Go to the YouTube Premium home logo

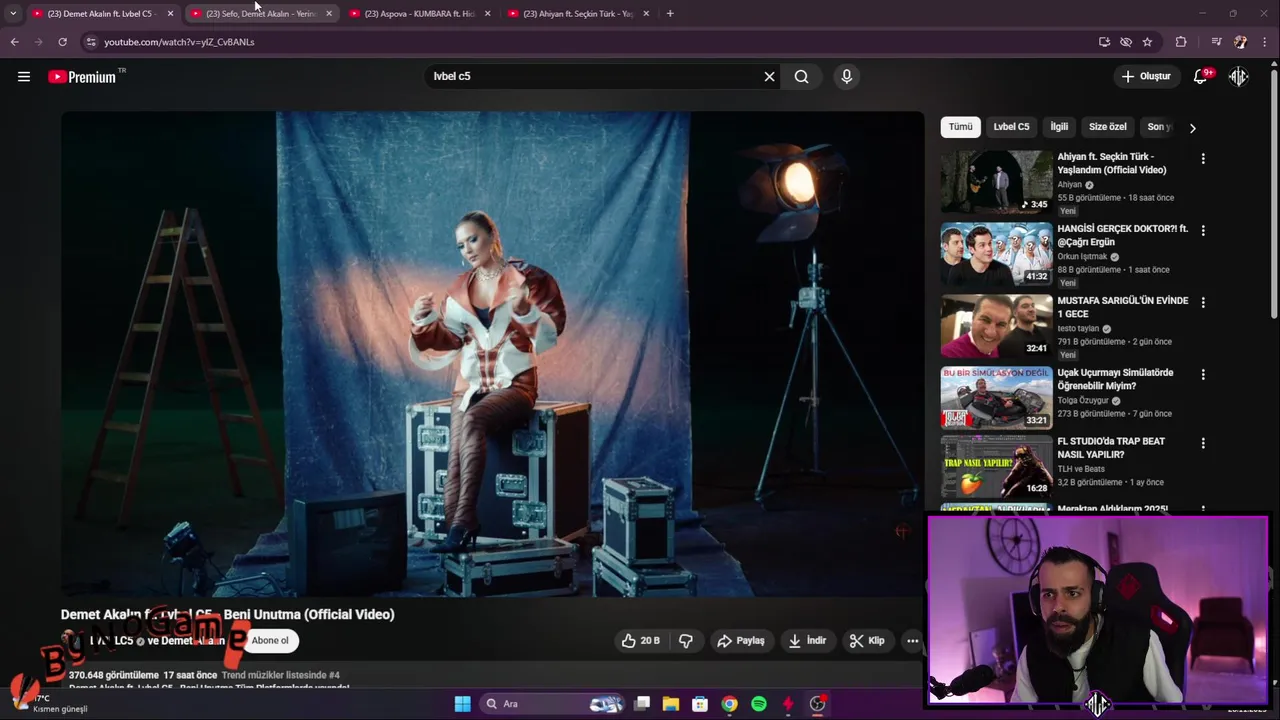[82, 77]
